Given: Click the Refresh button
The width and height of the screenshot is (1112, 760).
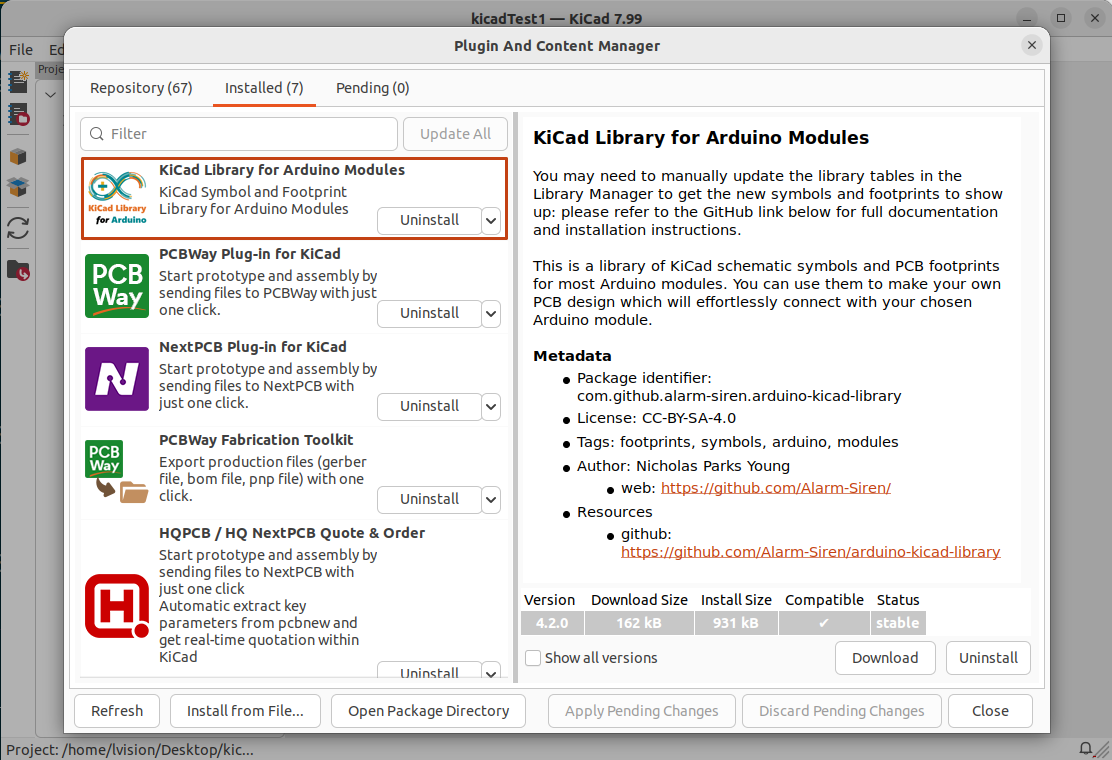Looking at the screenshot, I should coord(117,711).
